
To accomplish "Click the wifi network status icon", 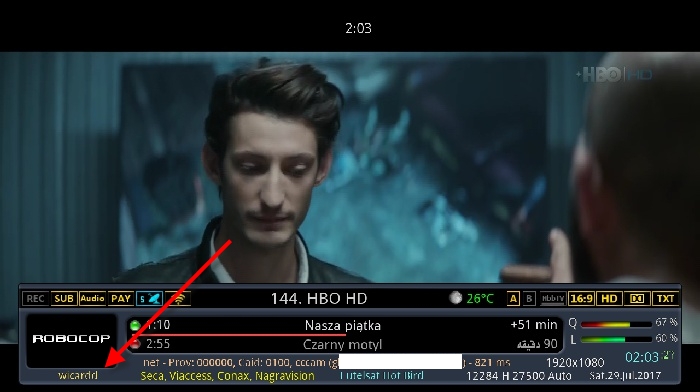I will tap(178, 299).
